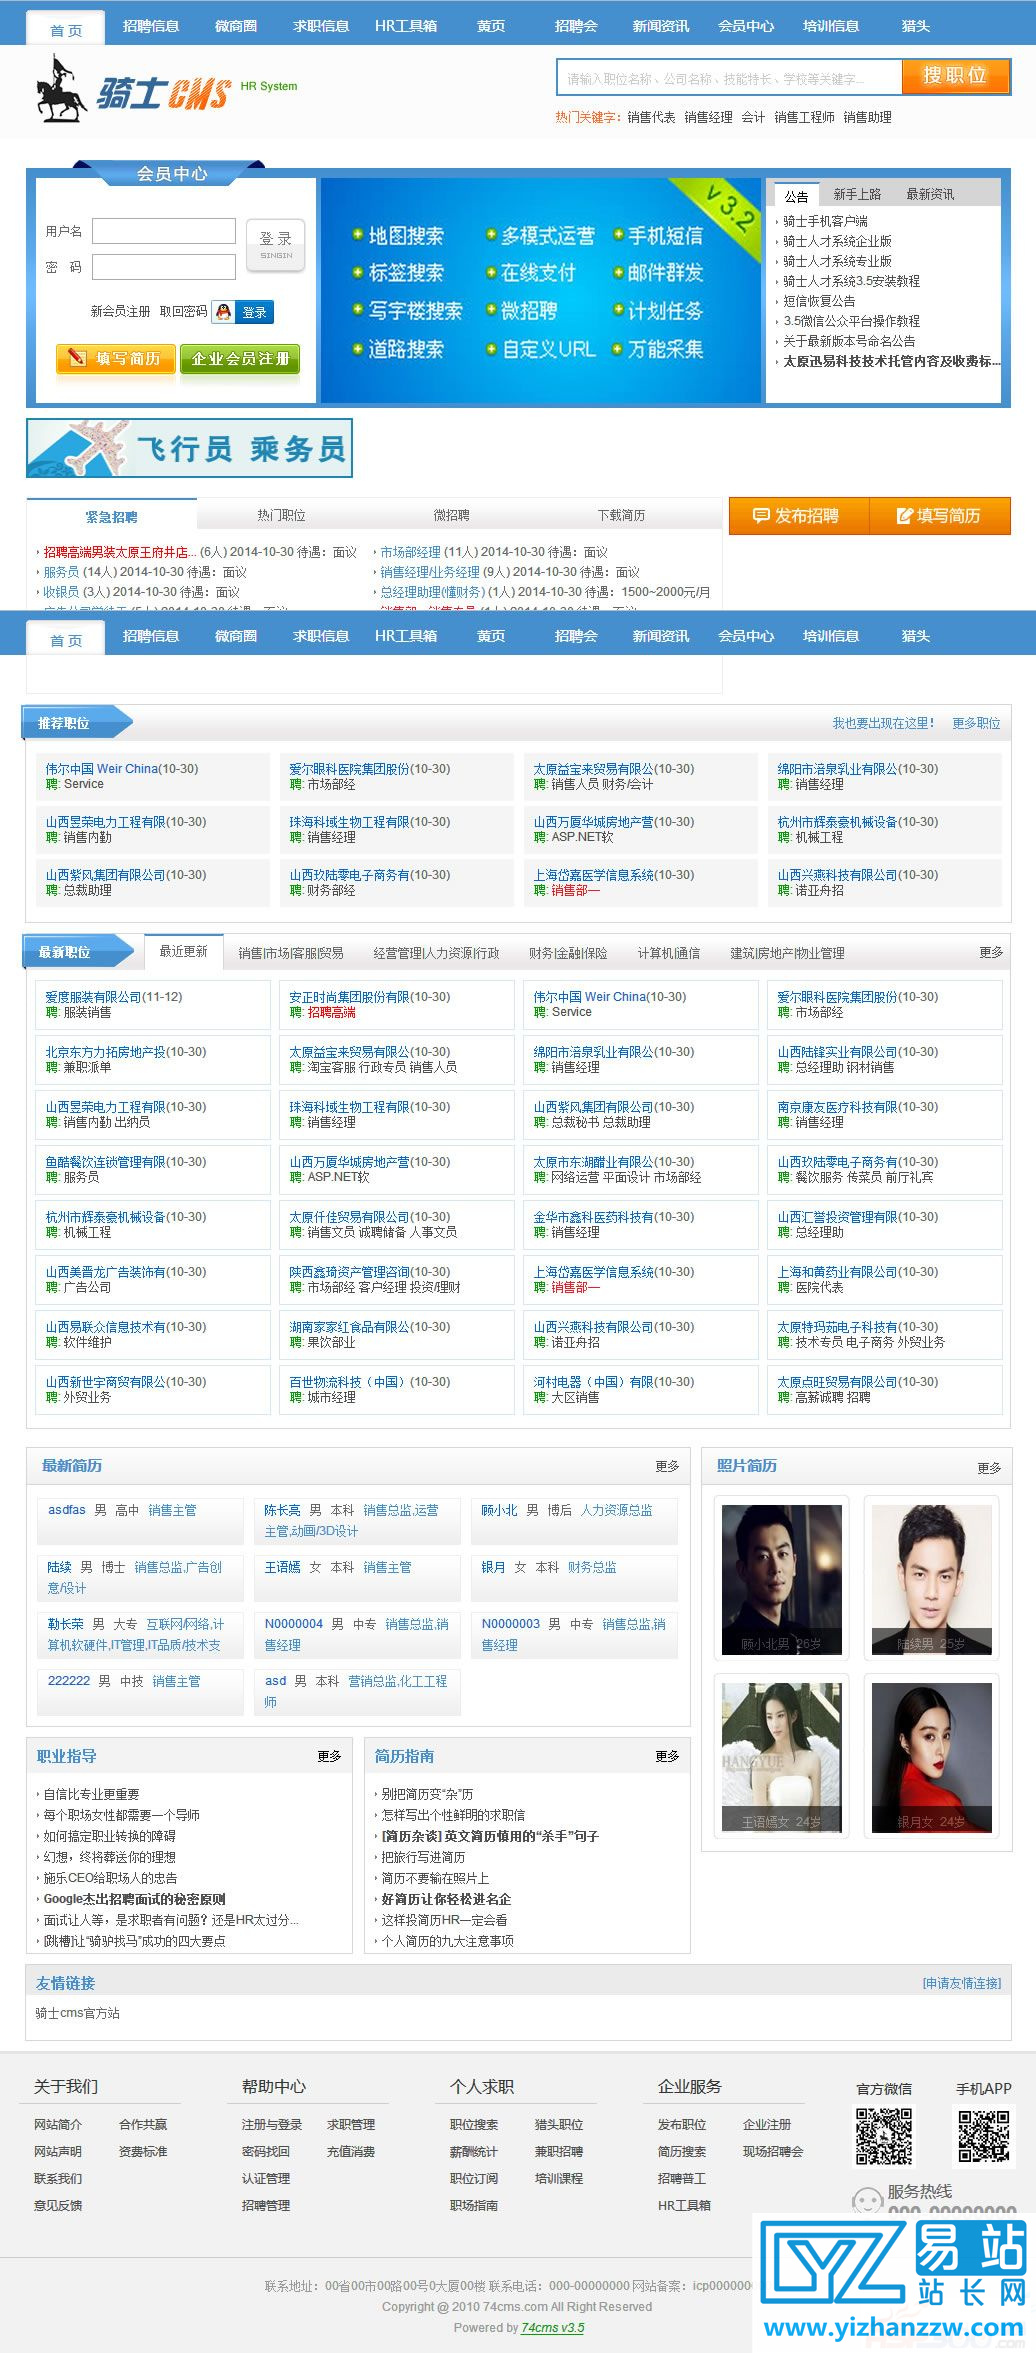The width and height of the screenshot is (1036, 2353).
Task: Expand 更多 in the 照片简历 section
Action: point(988,1468)
